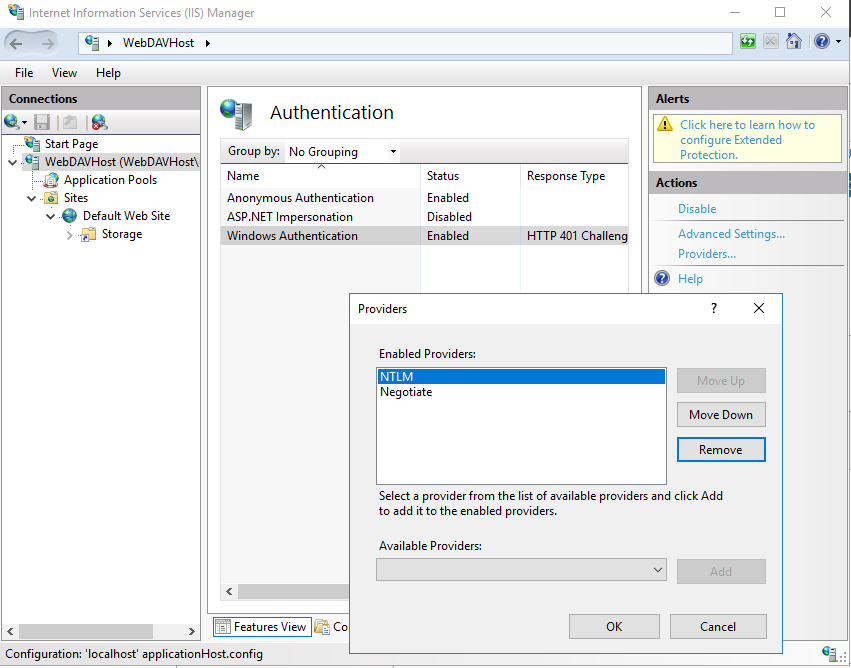Screen dimensions: 851x668
Task: Open the Available Providers combo box
Action: tap(521, 570)
